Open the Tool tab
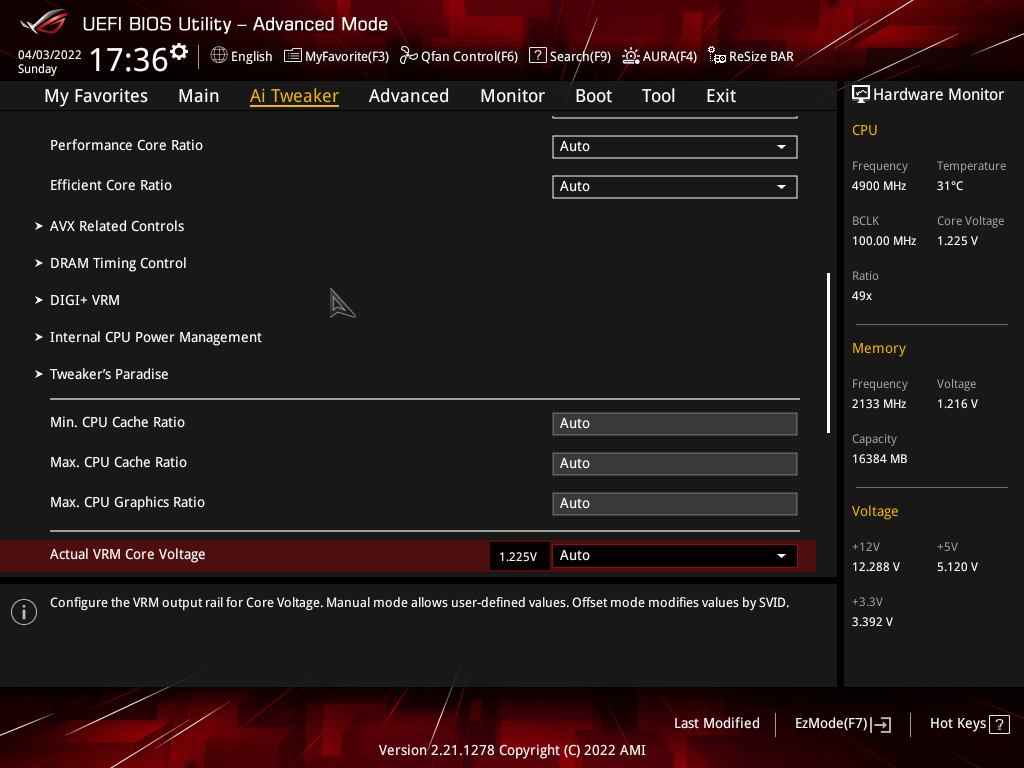 pos(658,96)
